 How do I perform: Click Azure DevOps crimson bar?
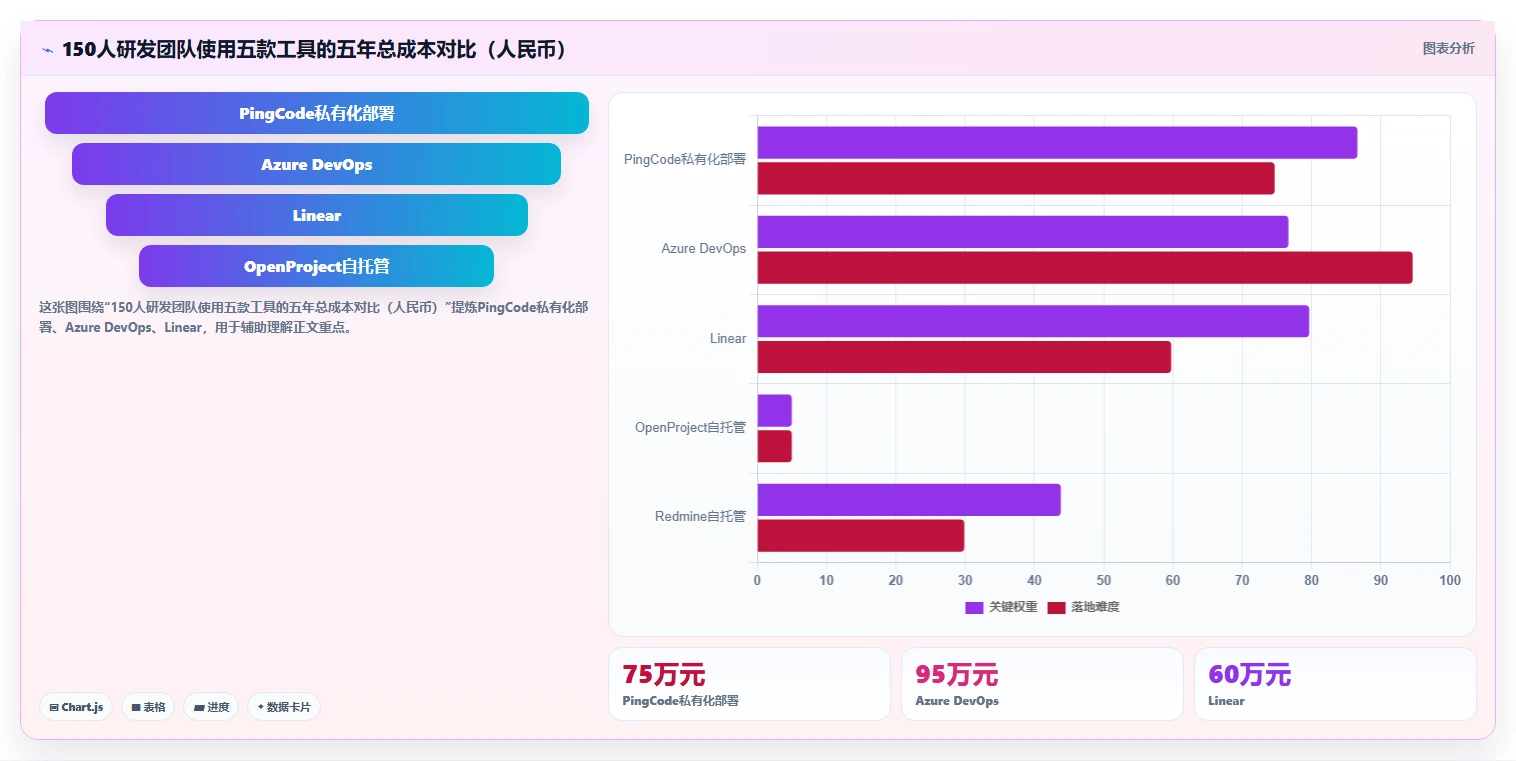(1085, 267)
